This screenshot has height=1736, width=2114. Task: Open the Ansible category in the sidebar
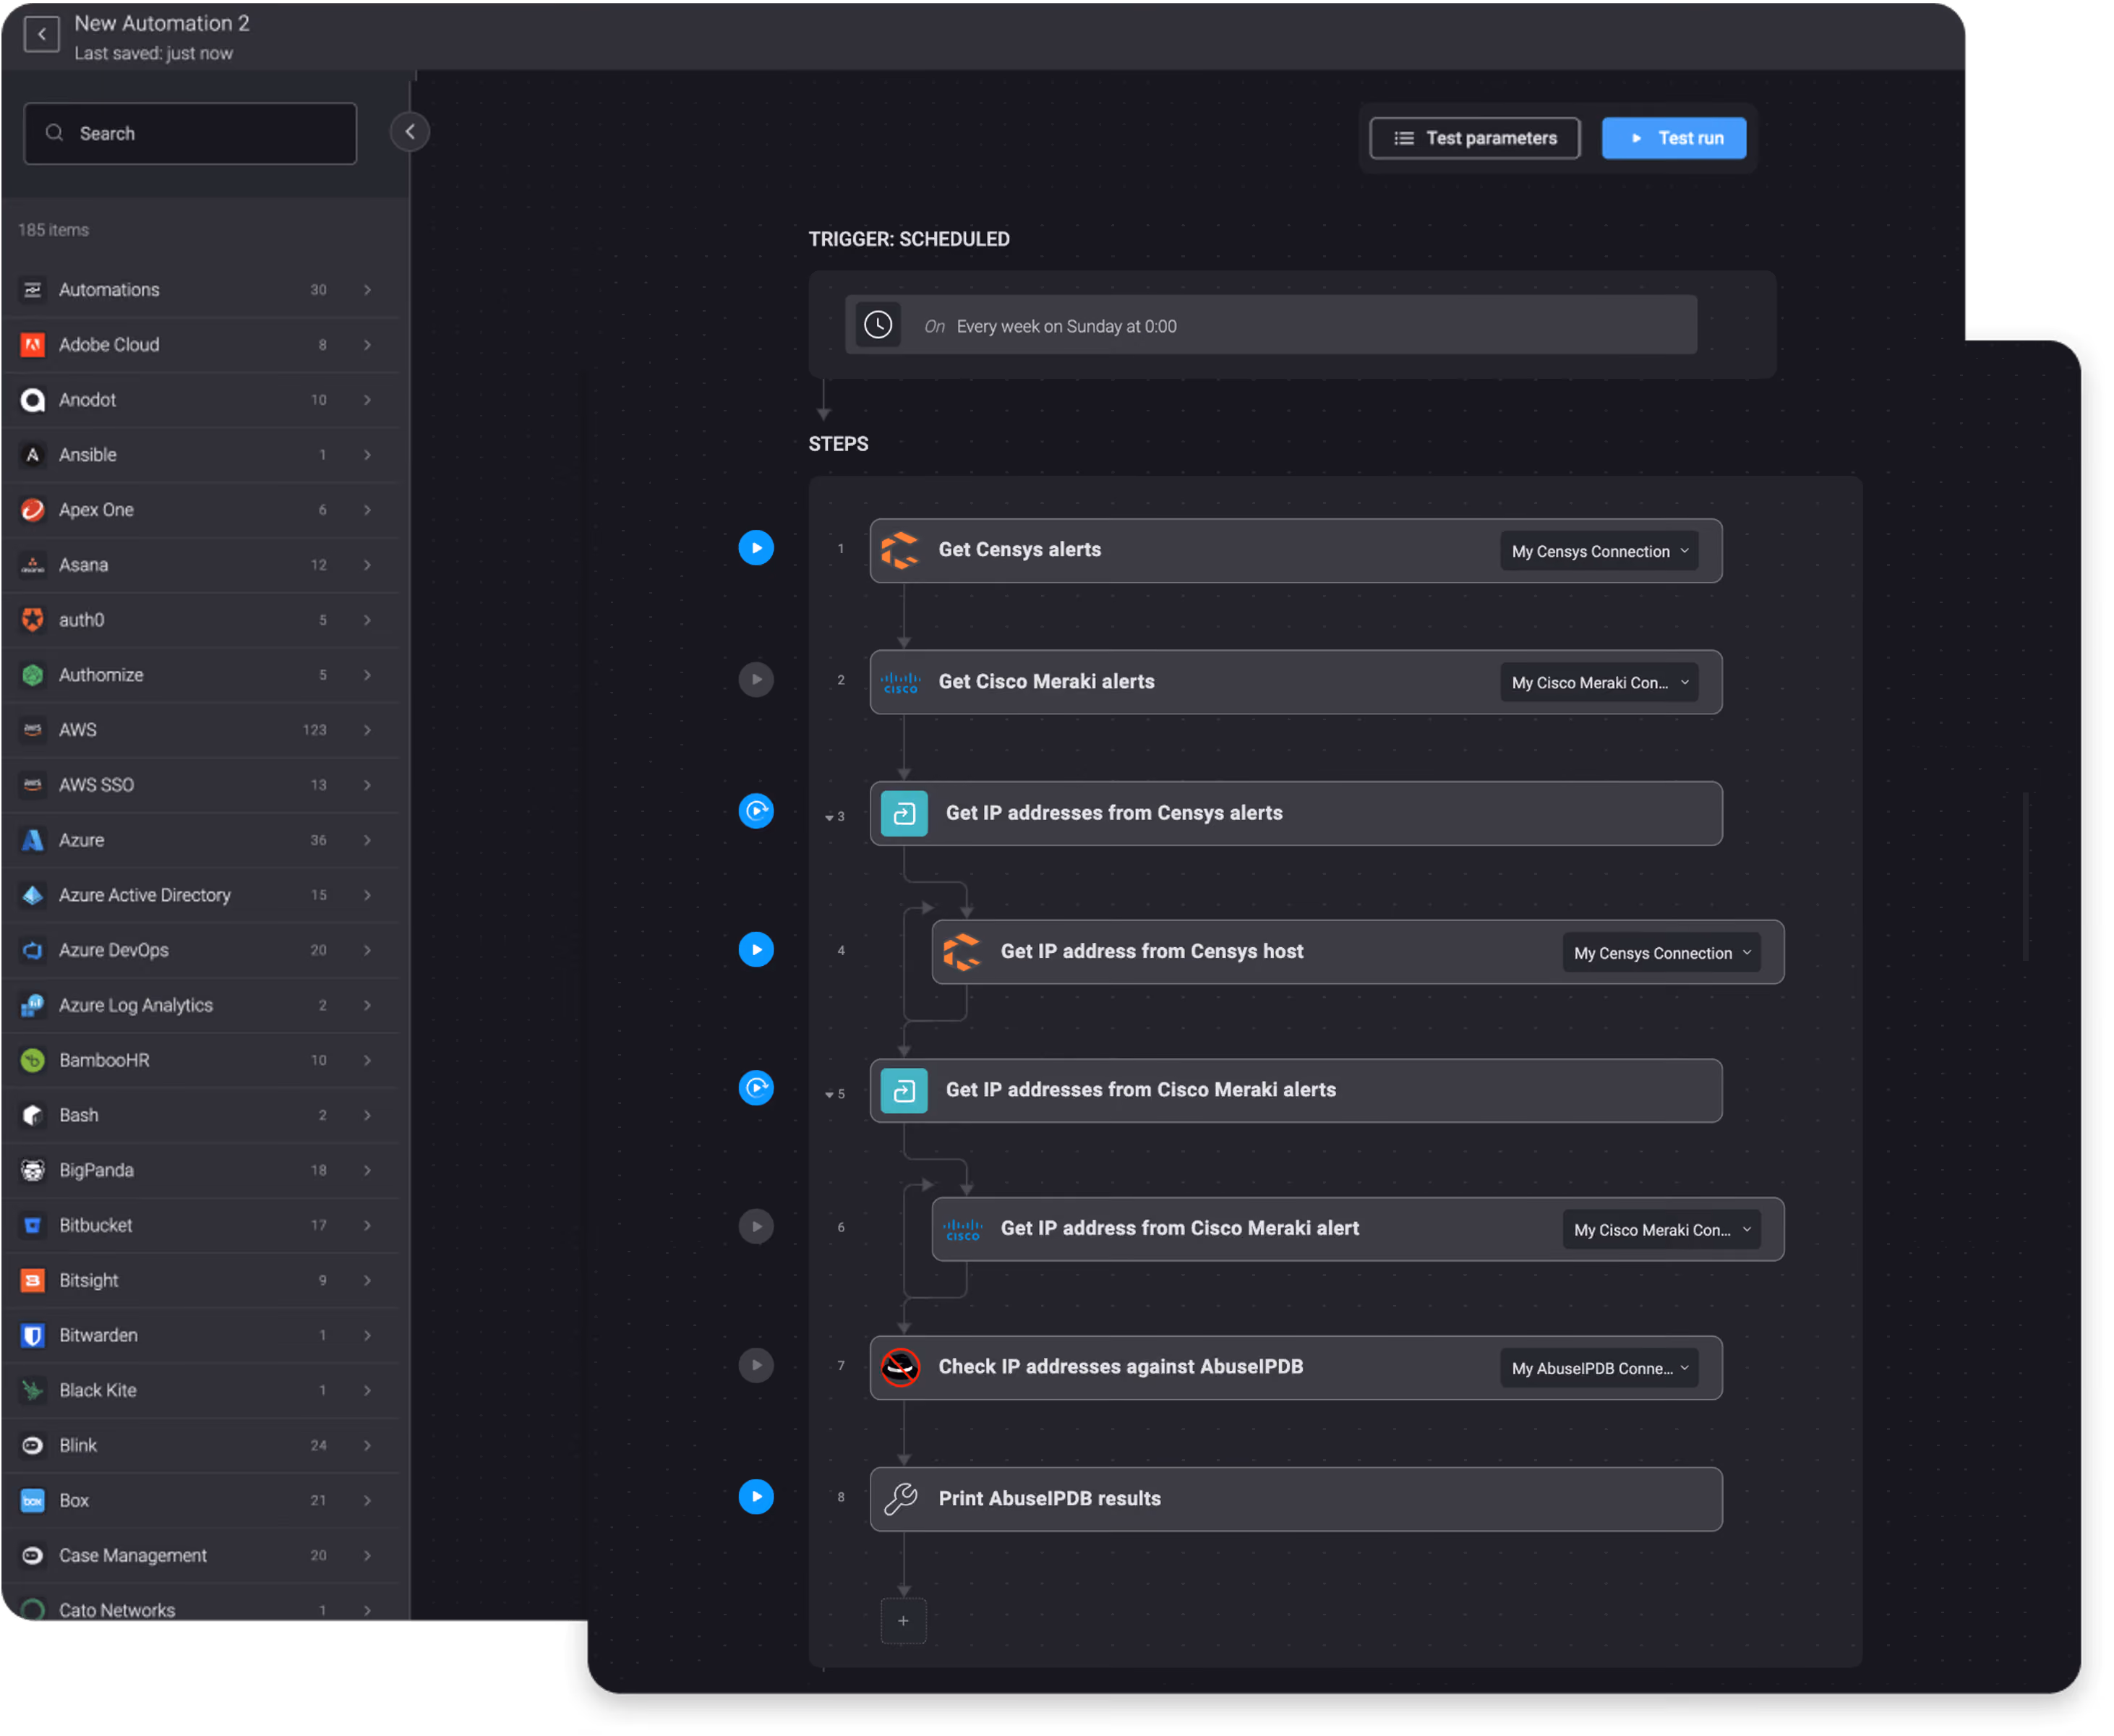[x=200, y=455]
